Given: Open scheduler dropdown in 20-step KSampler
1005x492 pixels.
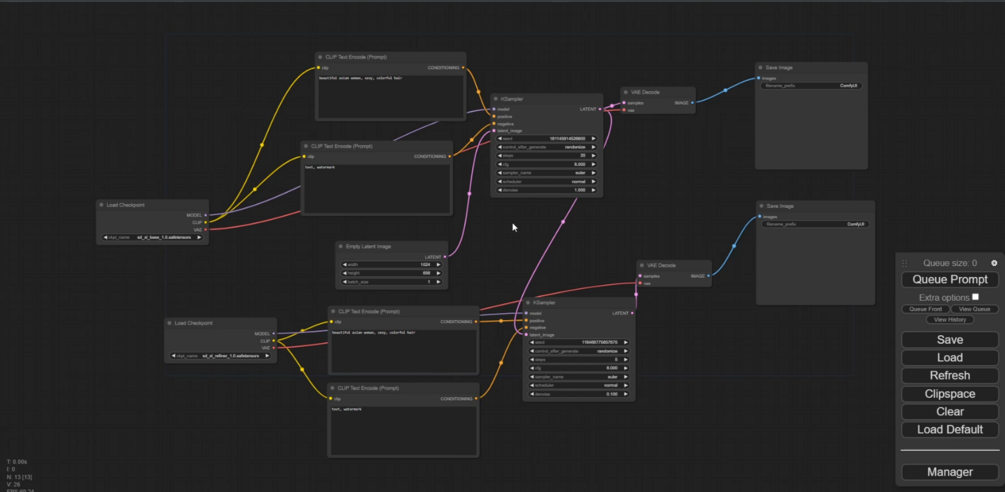Looking at the screenshot, I should pyautogui.click(x=547, y=181).
